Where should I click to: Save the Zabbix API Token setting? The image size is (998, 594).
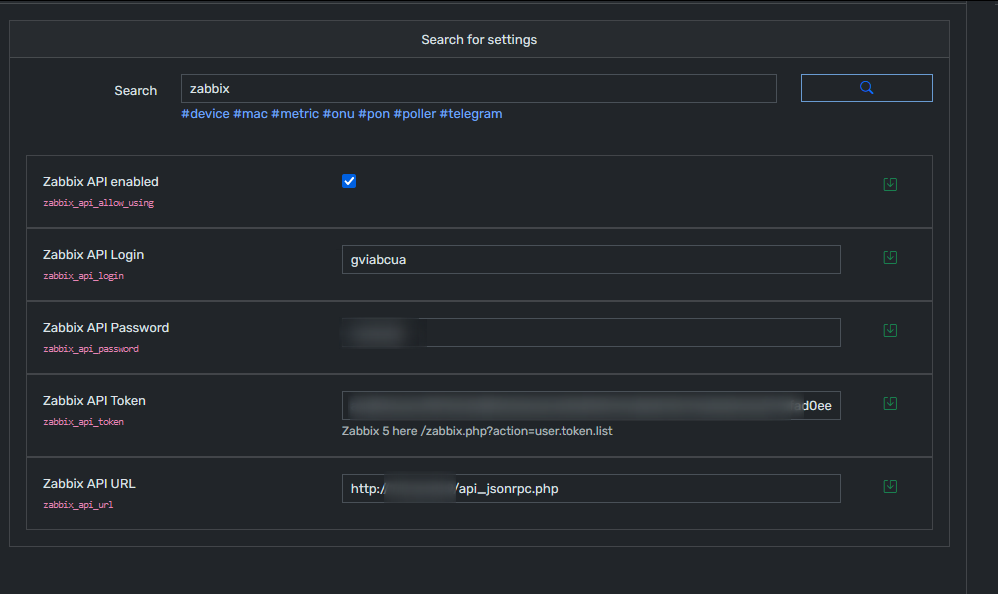click(890, 404)
